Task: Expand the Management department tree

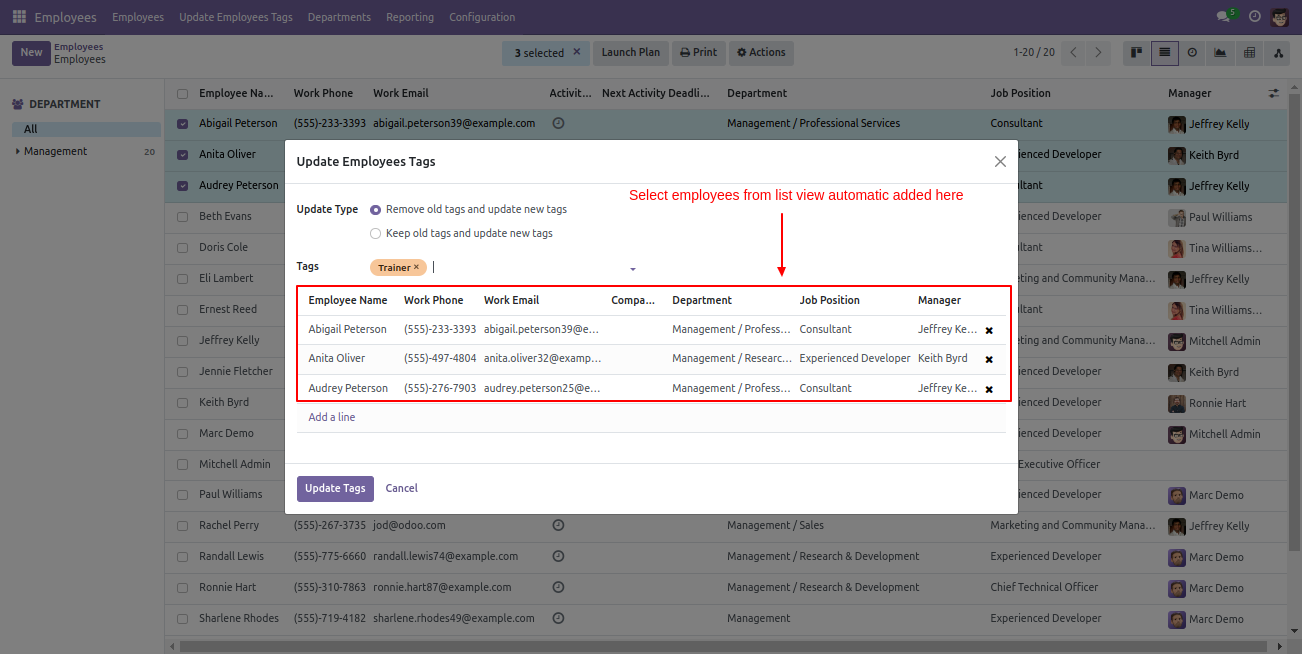Action: pos(17,152)
